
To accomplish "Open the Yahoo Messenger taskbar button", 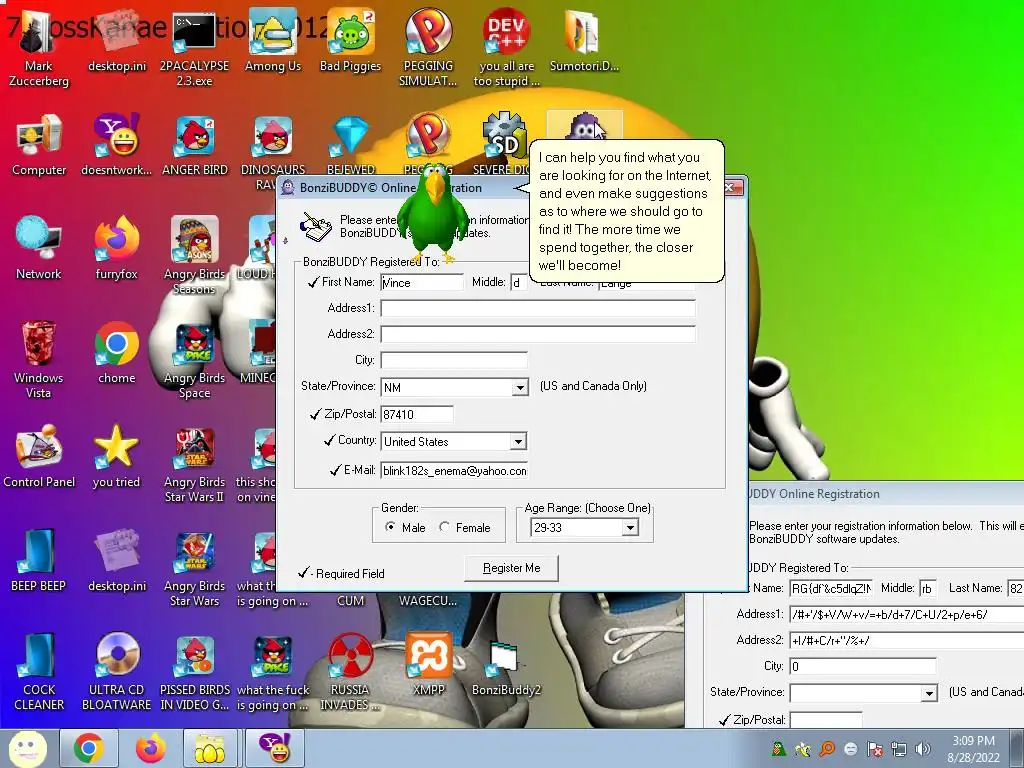I will pos(275,748).
